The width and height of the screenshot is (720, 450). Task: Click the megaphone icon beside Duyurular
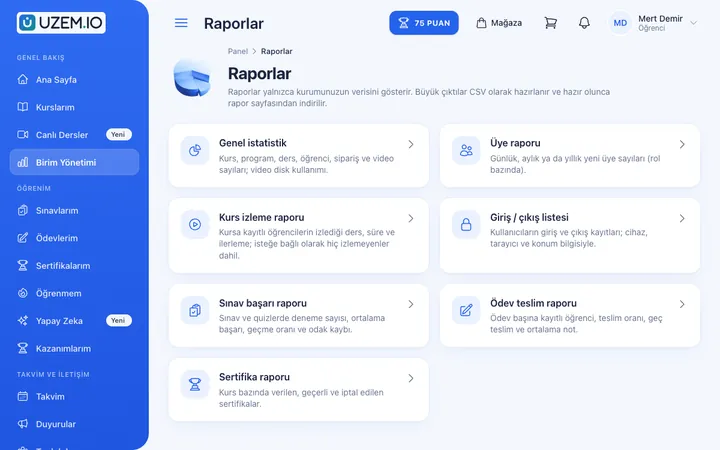pos(22,424)
